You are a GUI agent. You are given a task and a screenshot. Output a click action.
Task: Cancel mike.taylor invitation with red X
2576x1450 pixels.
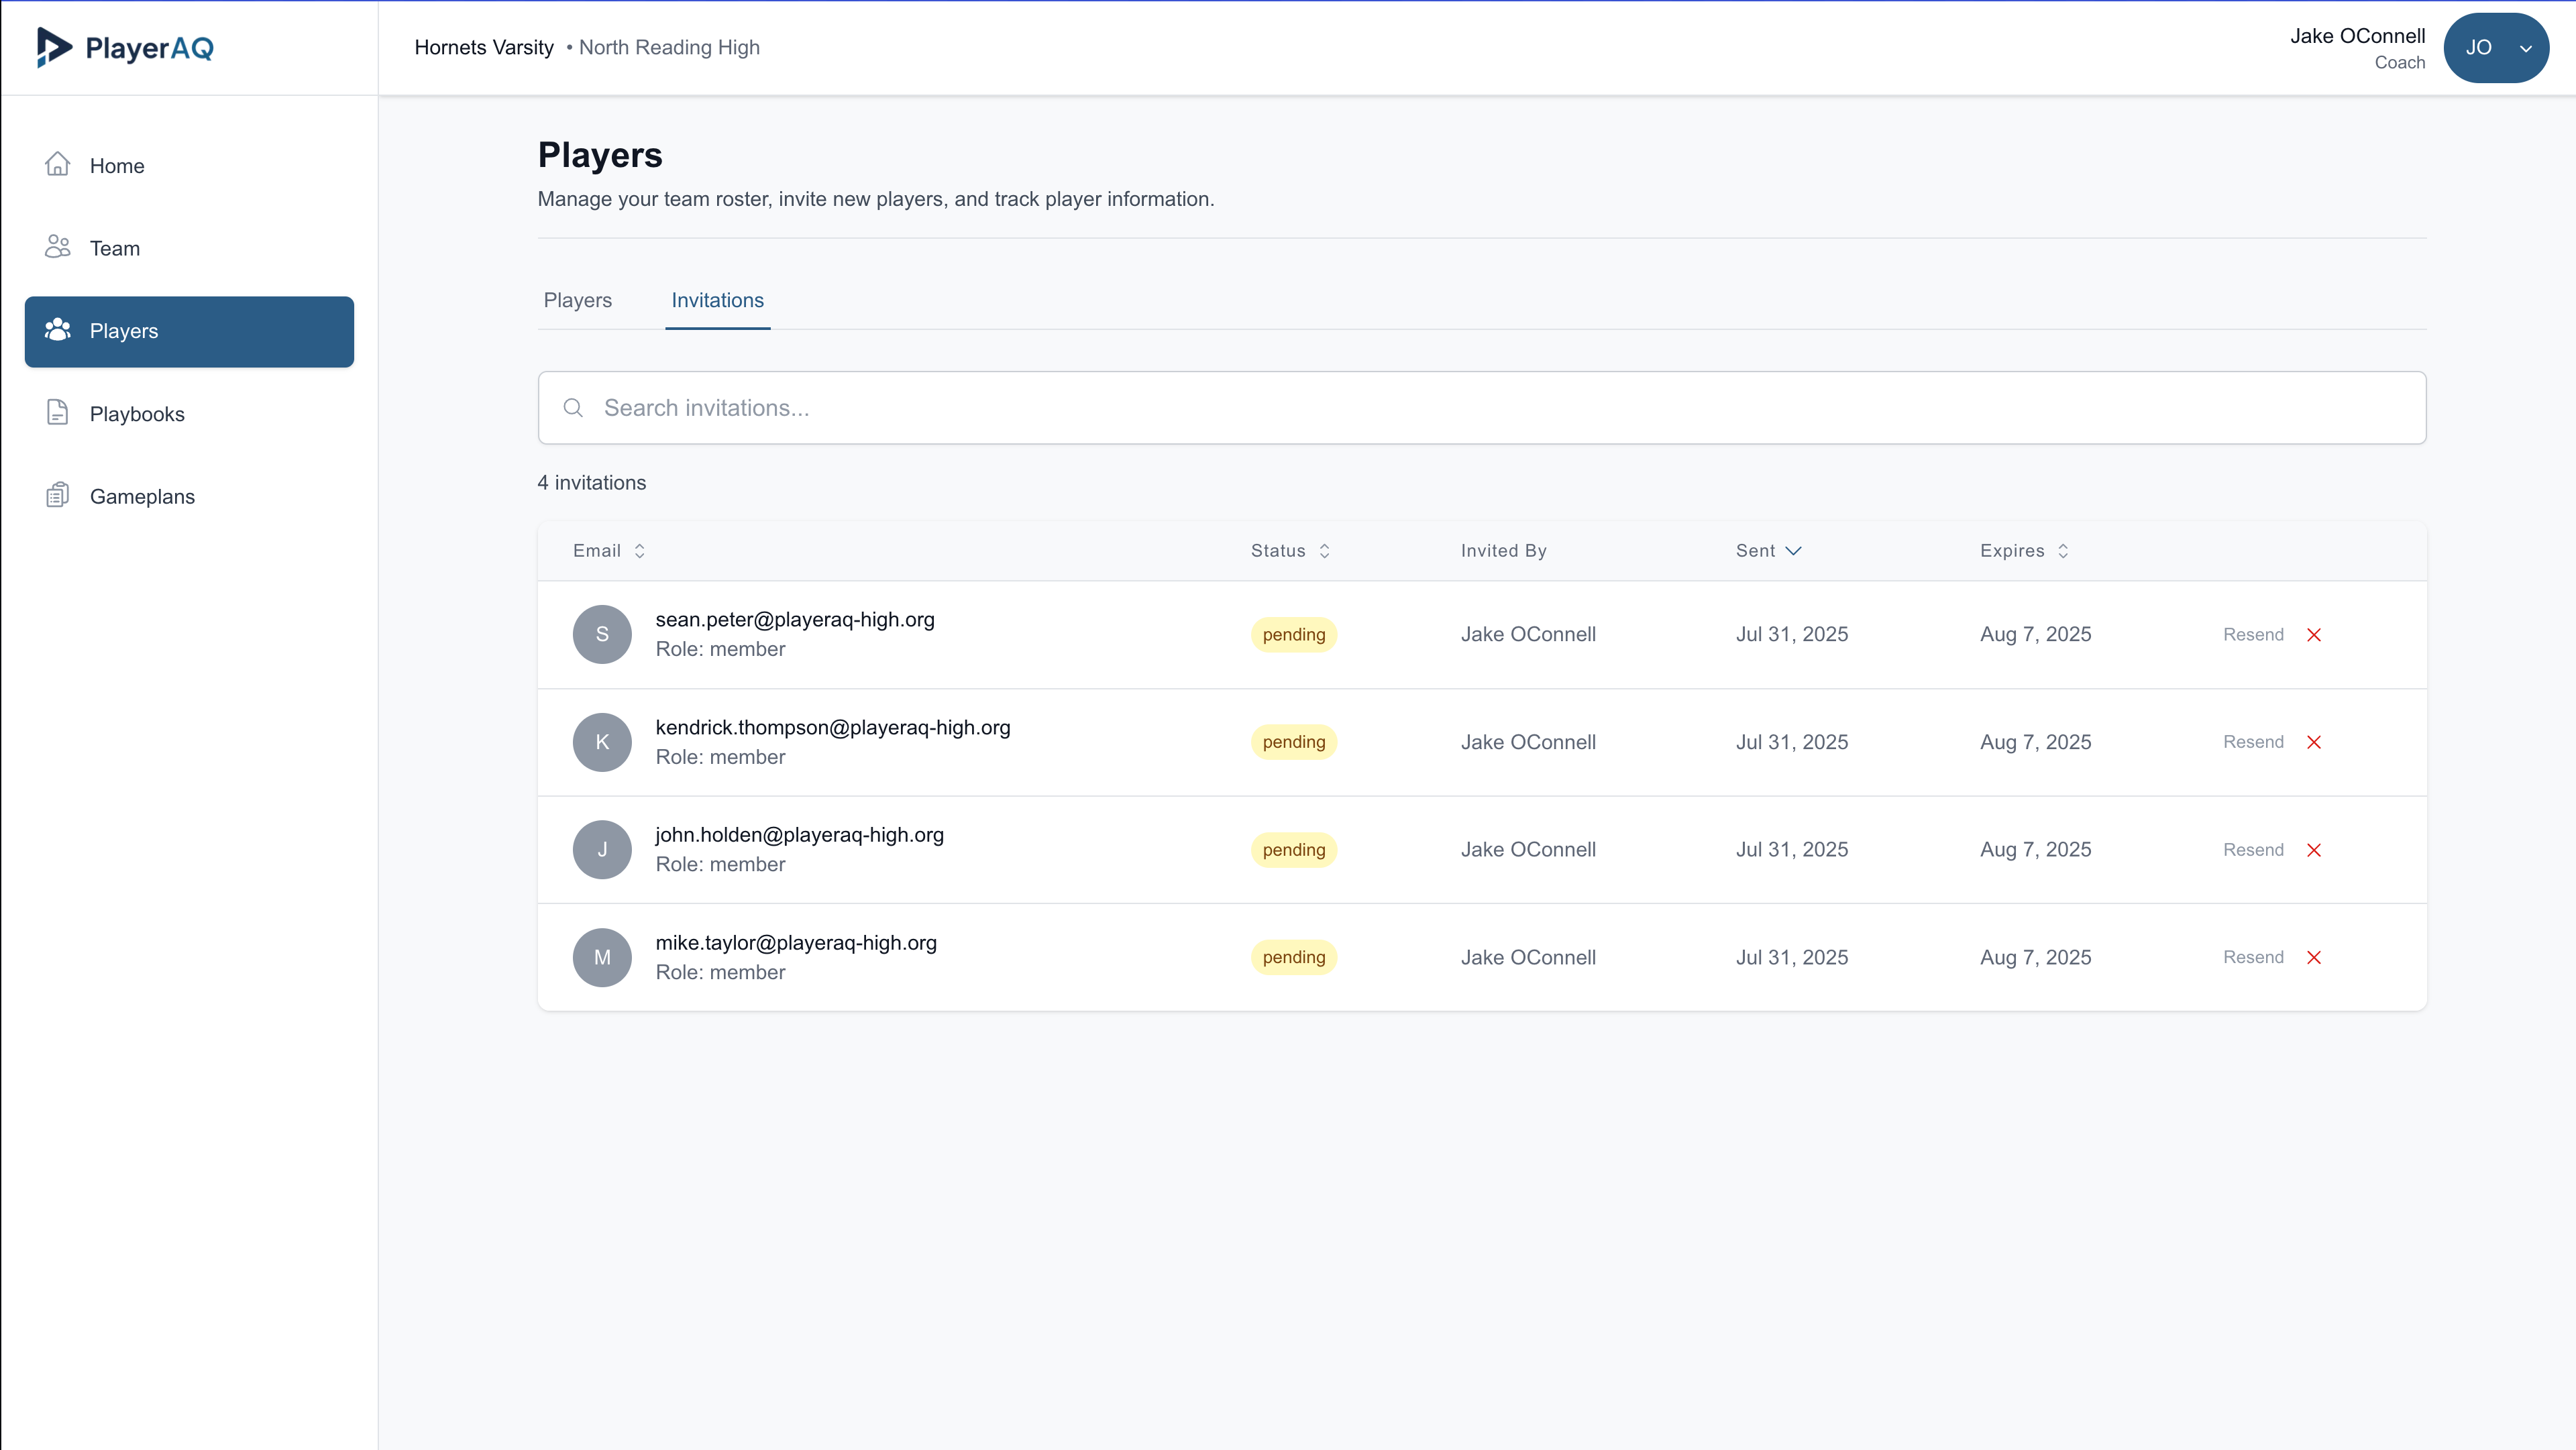tap(2314, 958)
